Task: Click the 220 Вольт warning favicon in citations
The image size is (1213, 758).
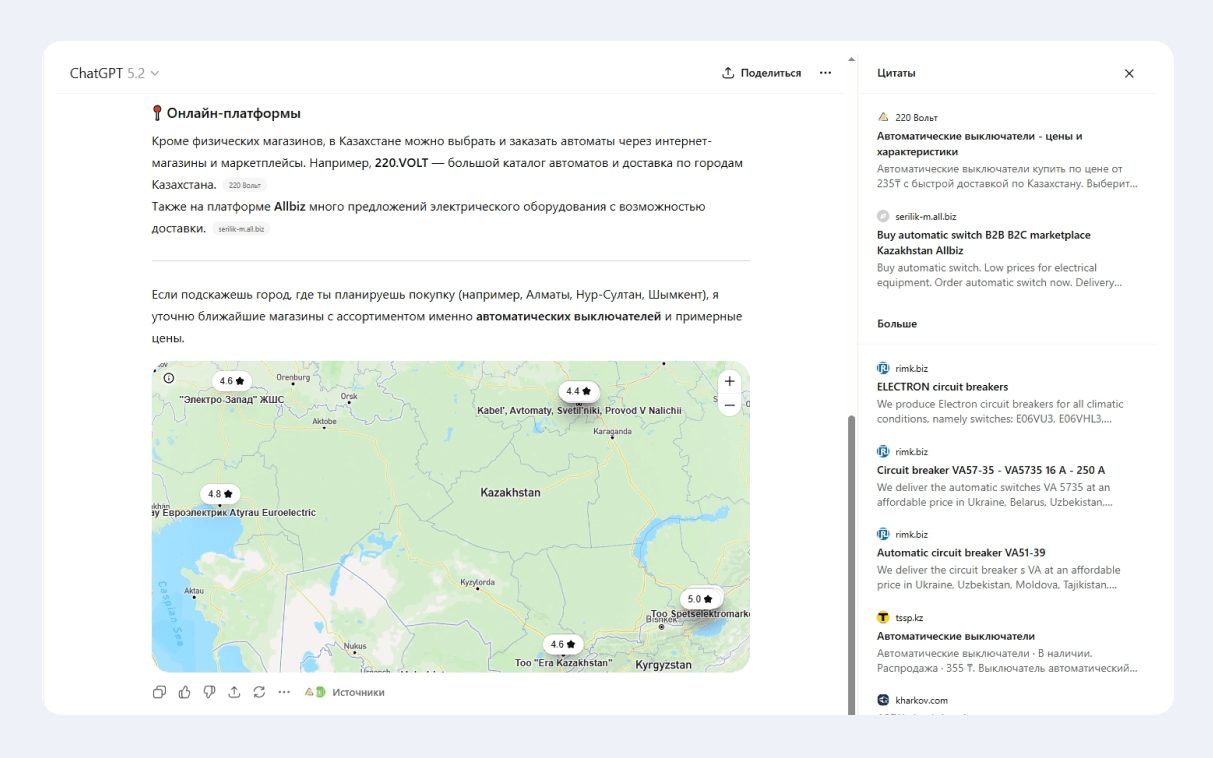Action: coord(883,117)
